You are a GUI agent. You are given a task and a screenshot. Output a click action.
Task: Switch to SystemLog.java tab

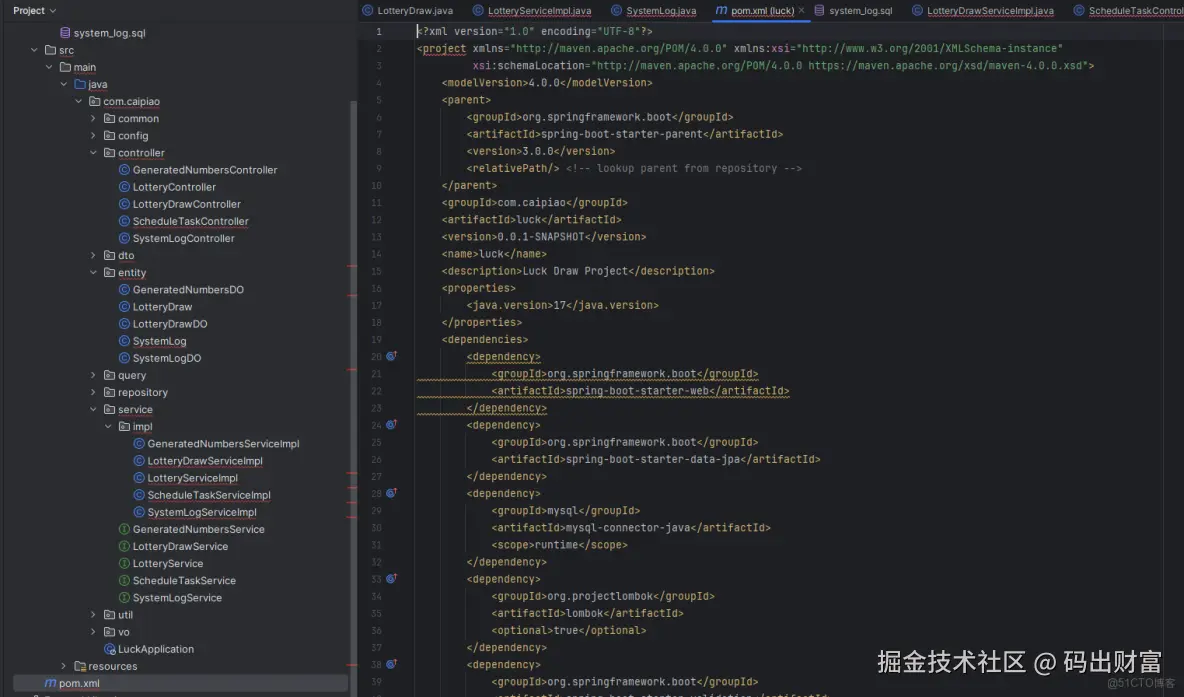click(654, 11)
